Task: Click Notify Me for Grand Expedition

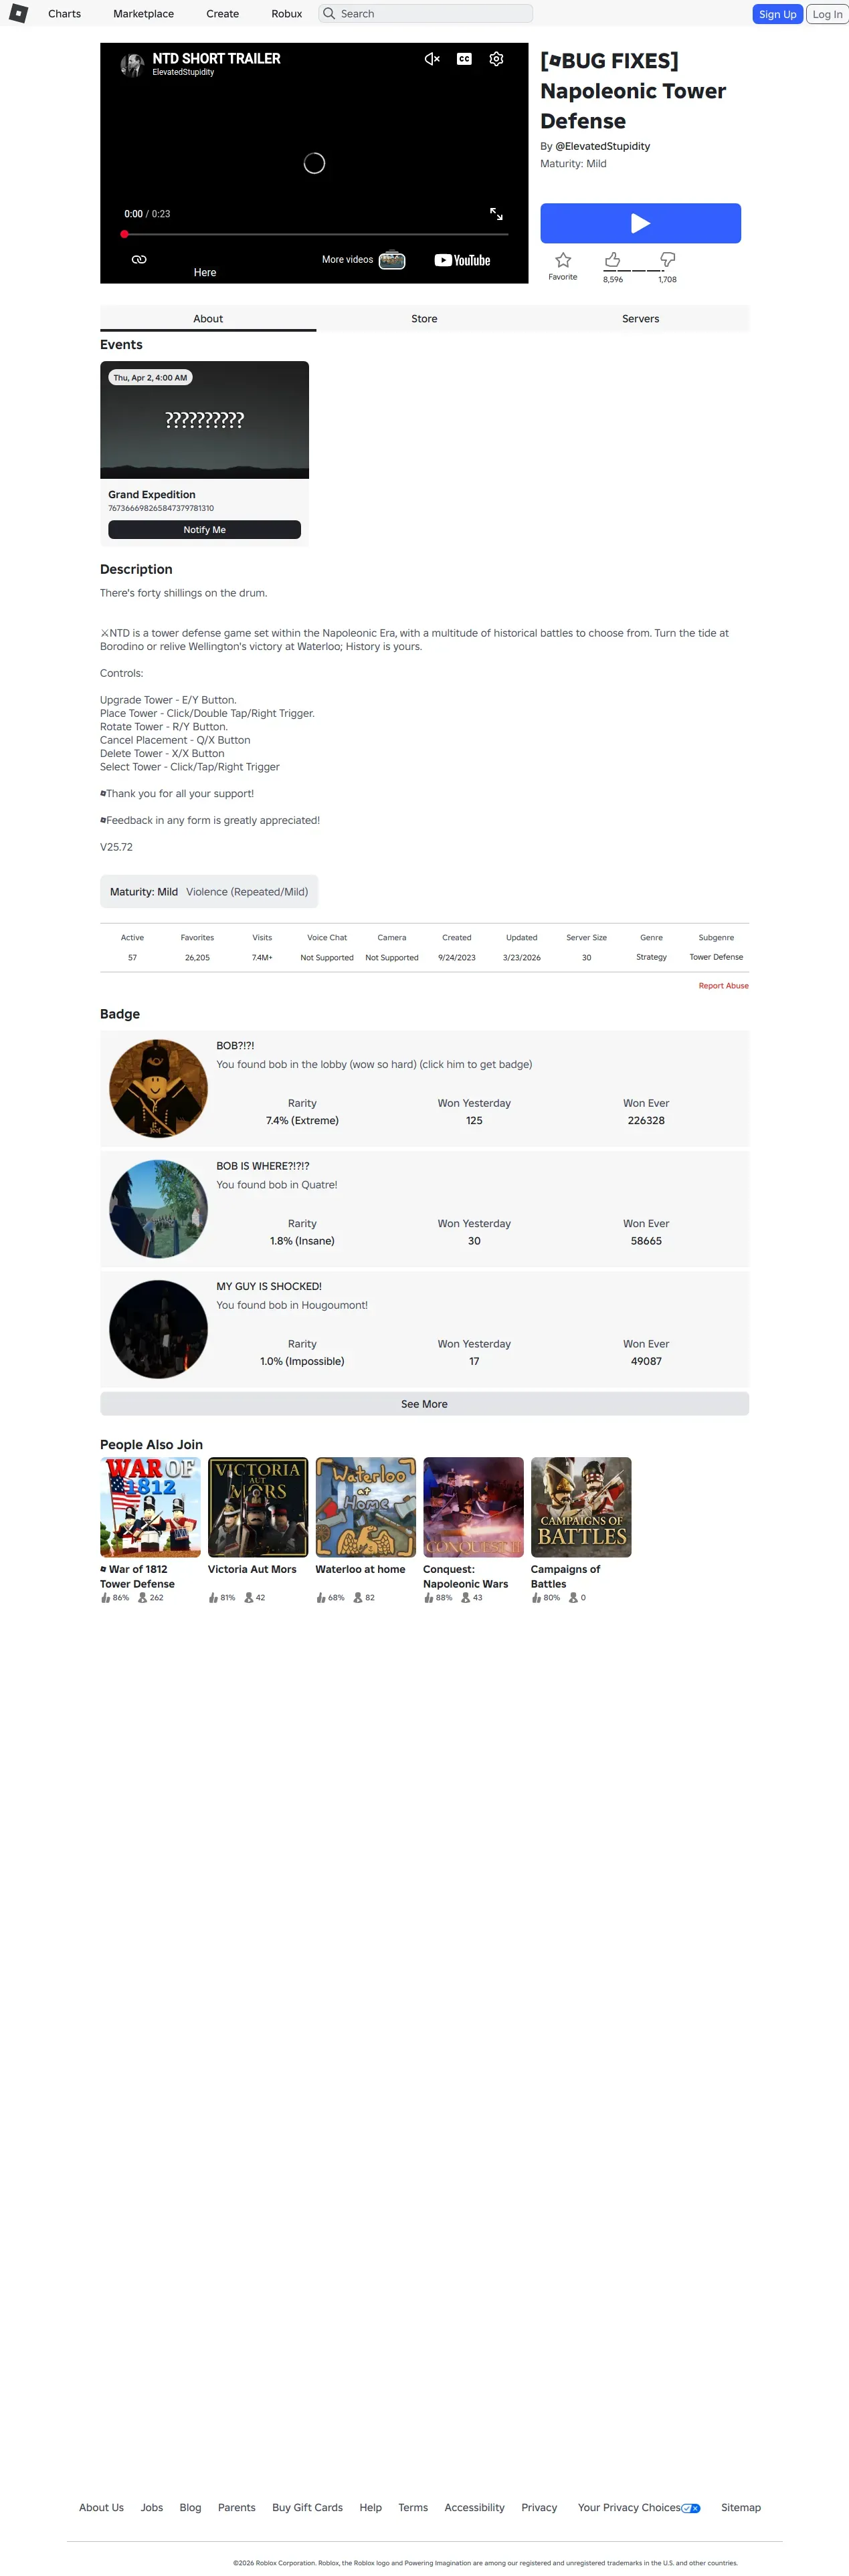Action: pyautogui.click(x=204, y=530)
